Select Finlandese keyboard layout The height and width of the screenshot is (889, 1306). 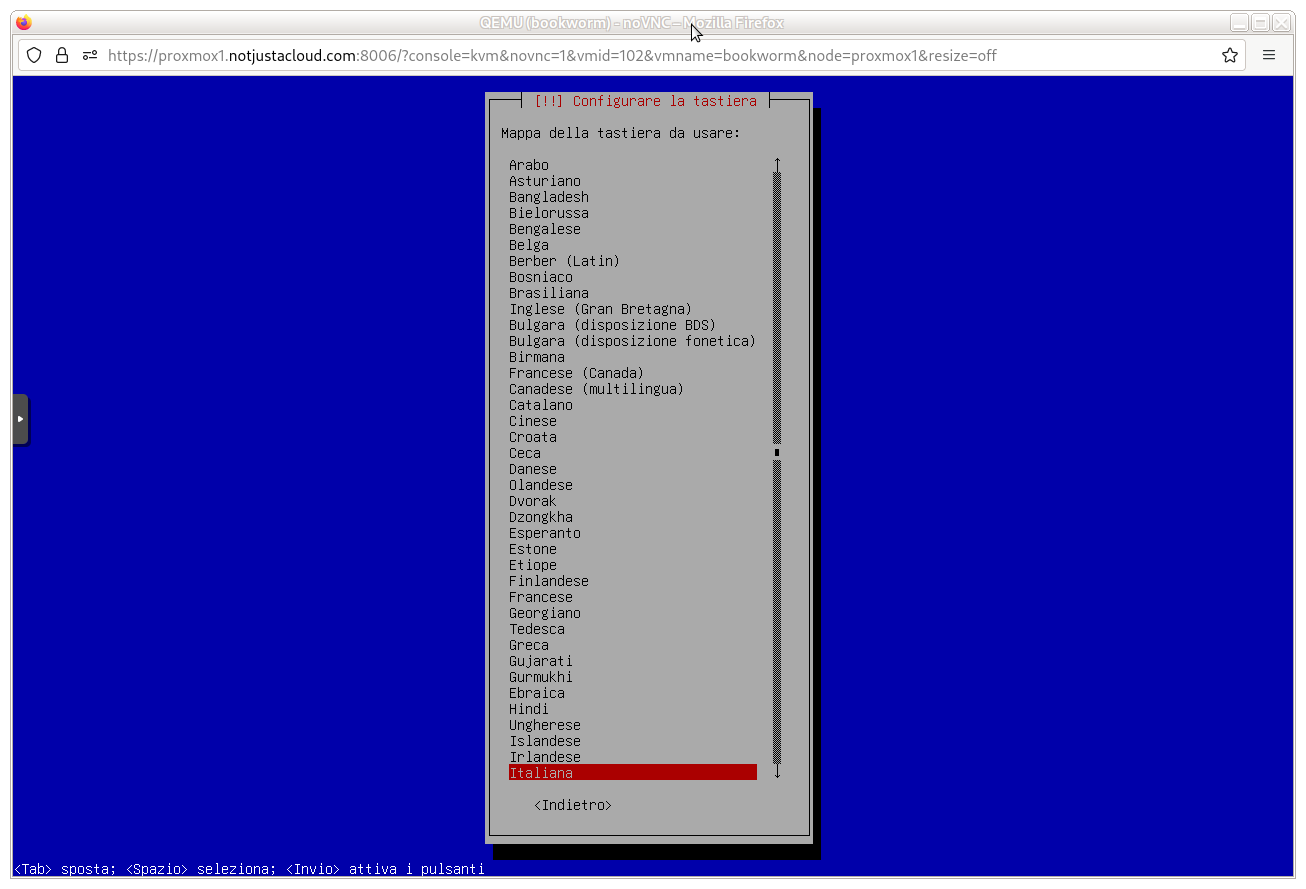click(549, 581)
